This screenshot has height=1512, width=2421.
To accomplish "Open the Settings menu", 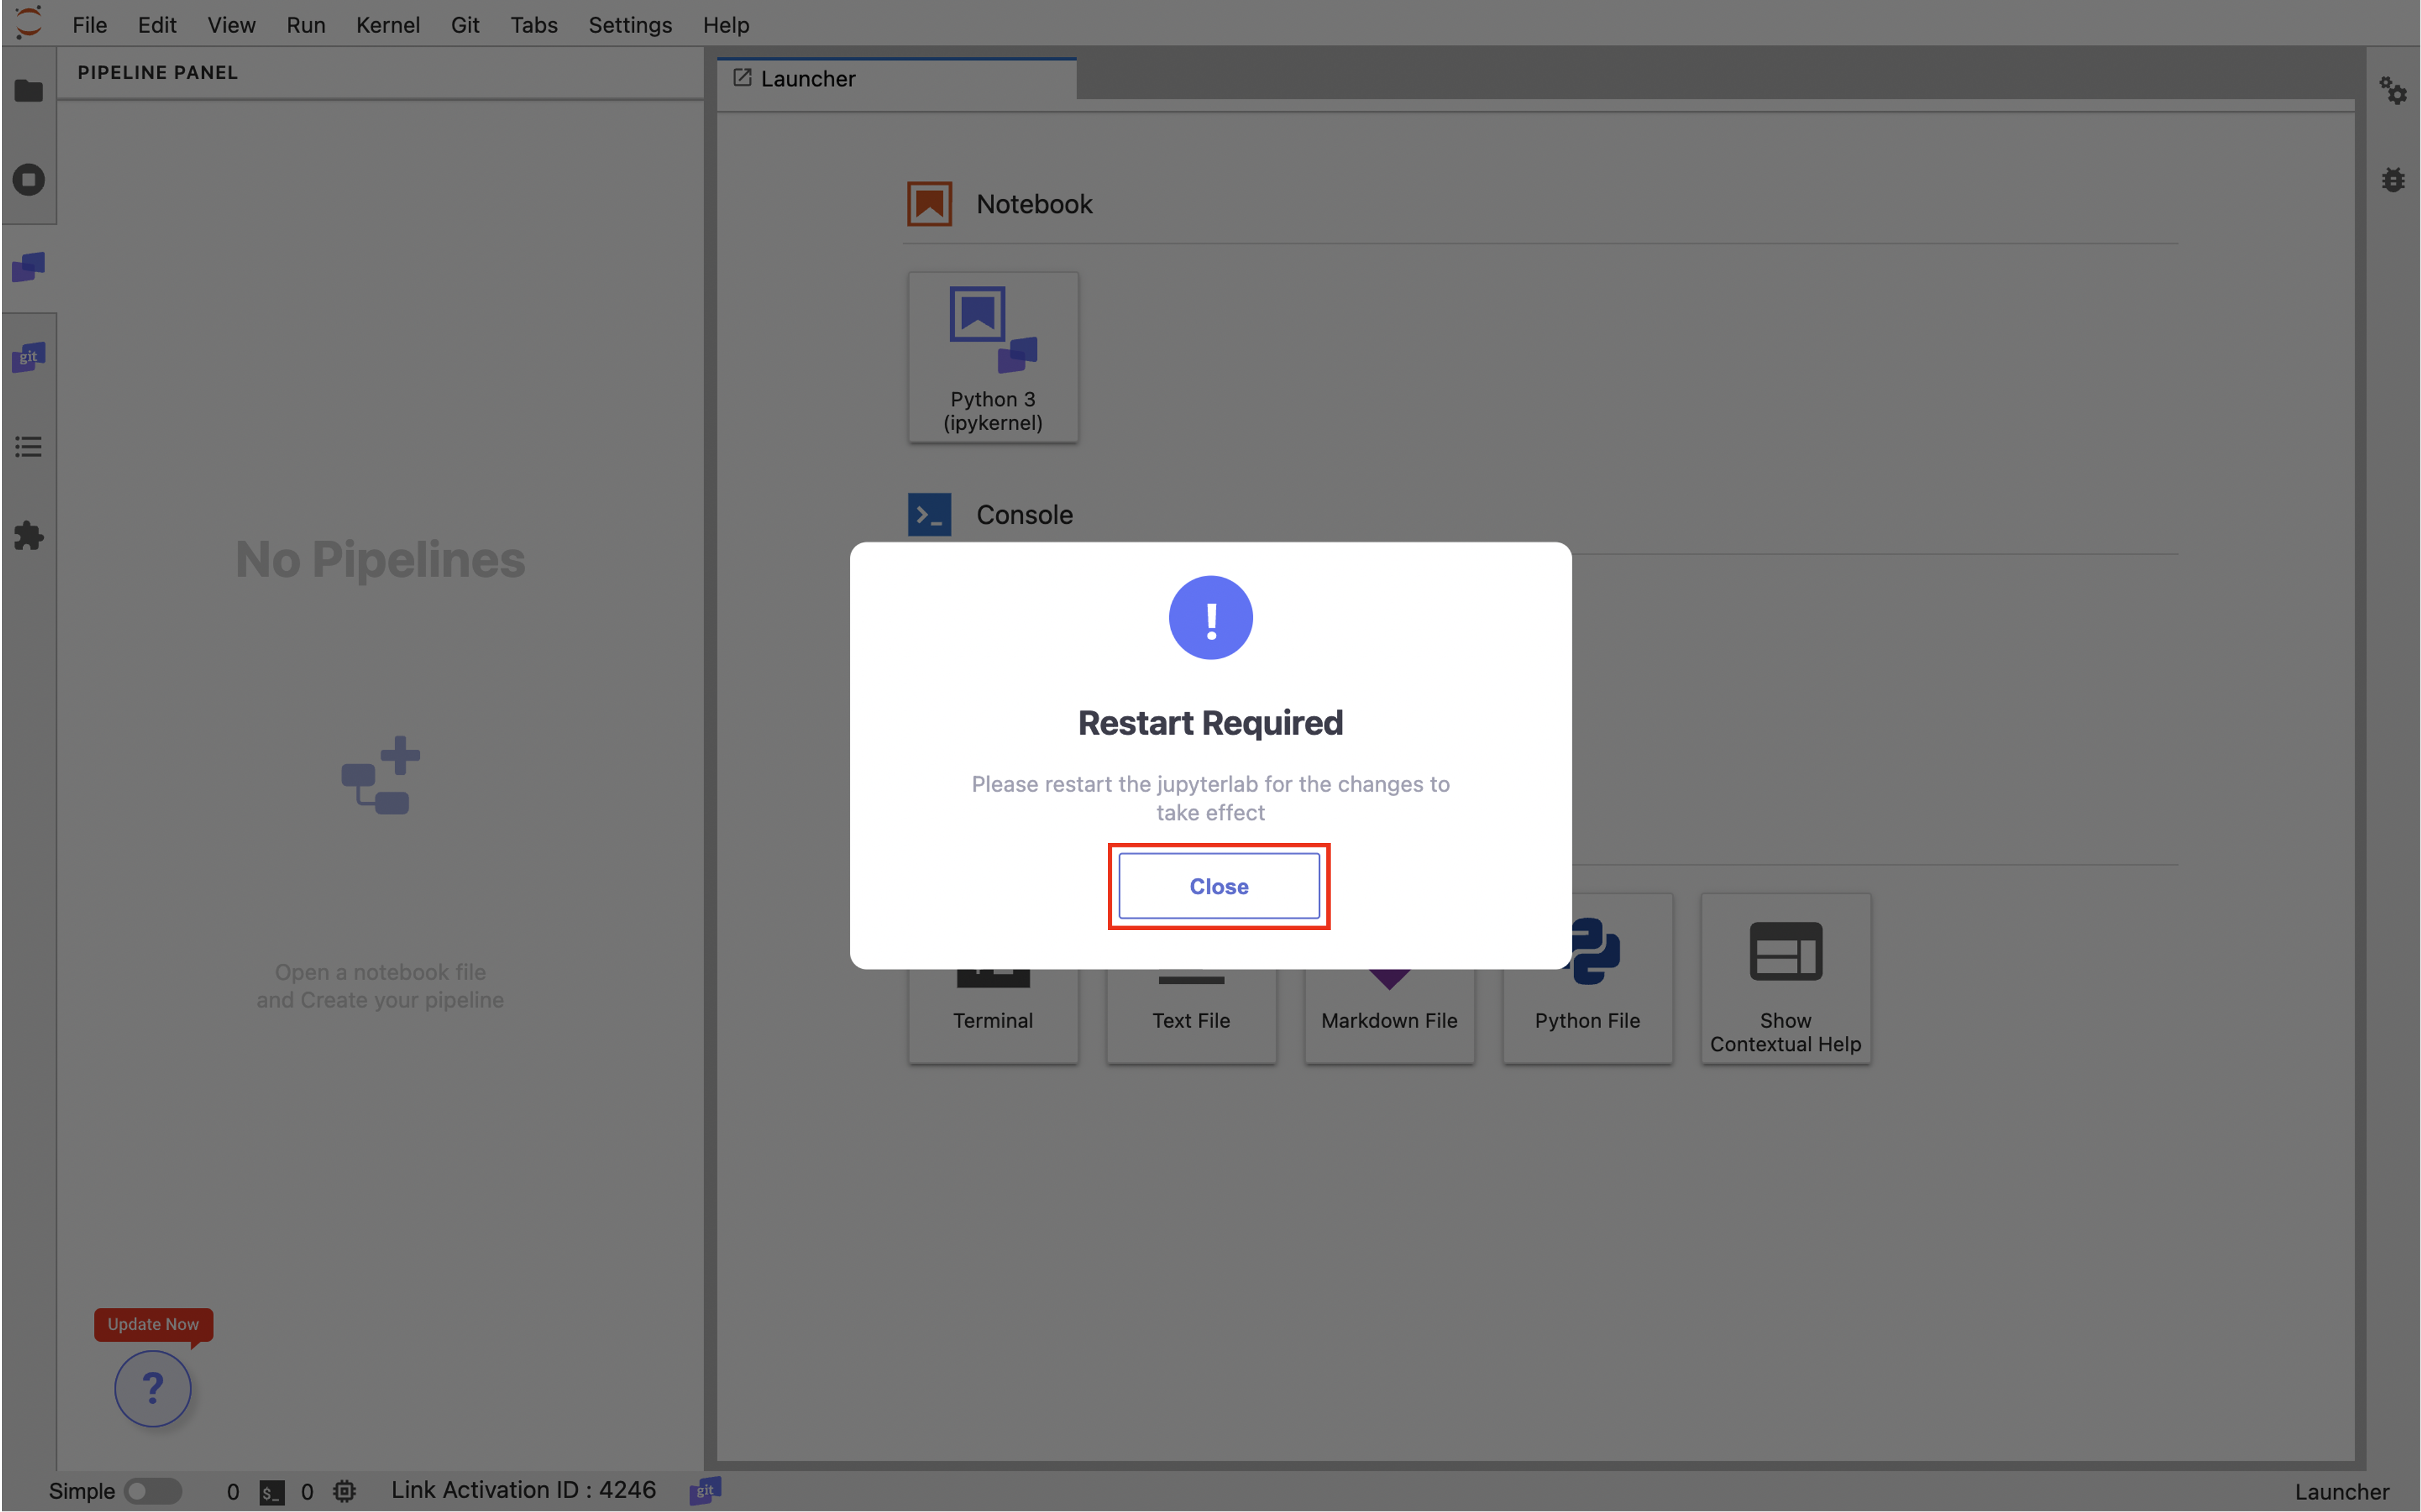I will click(x=629, y=25).
